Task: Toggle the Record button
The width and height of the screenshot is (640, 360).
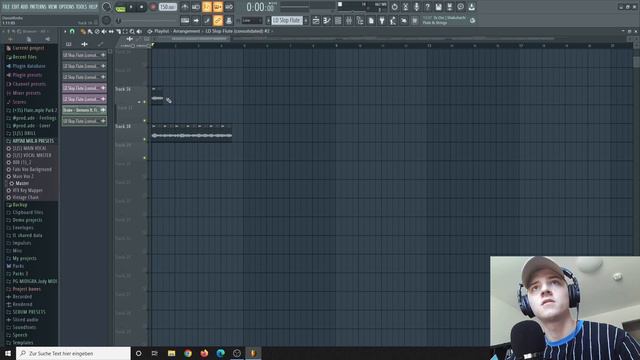Action: pos(153,7)
